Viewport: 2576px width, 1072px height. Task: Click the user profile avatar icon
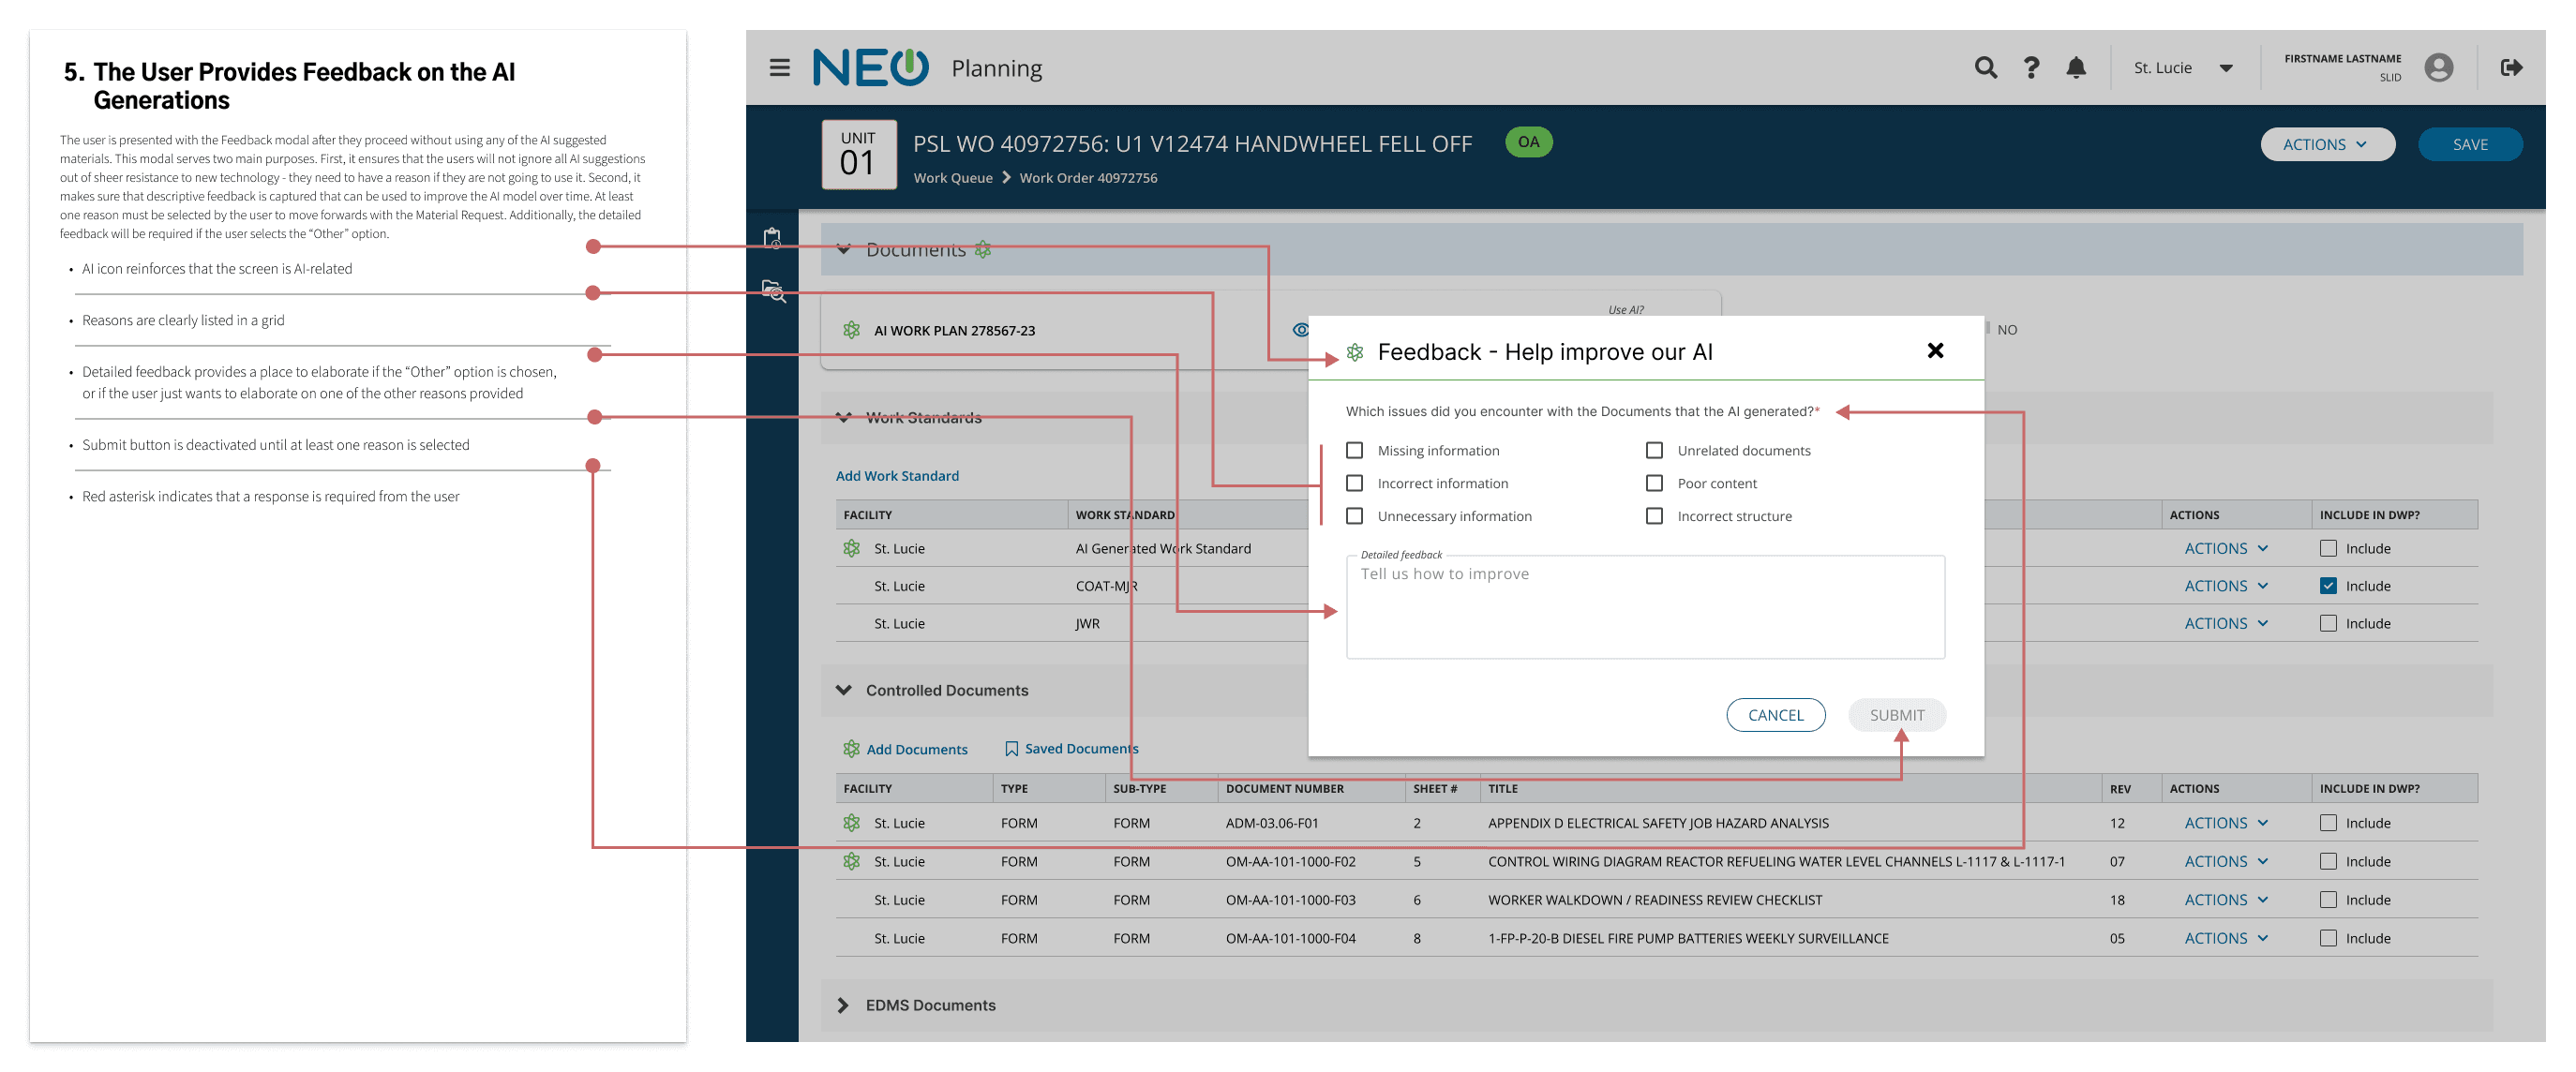pos(2438,68)
